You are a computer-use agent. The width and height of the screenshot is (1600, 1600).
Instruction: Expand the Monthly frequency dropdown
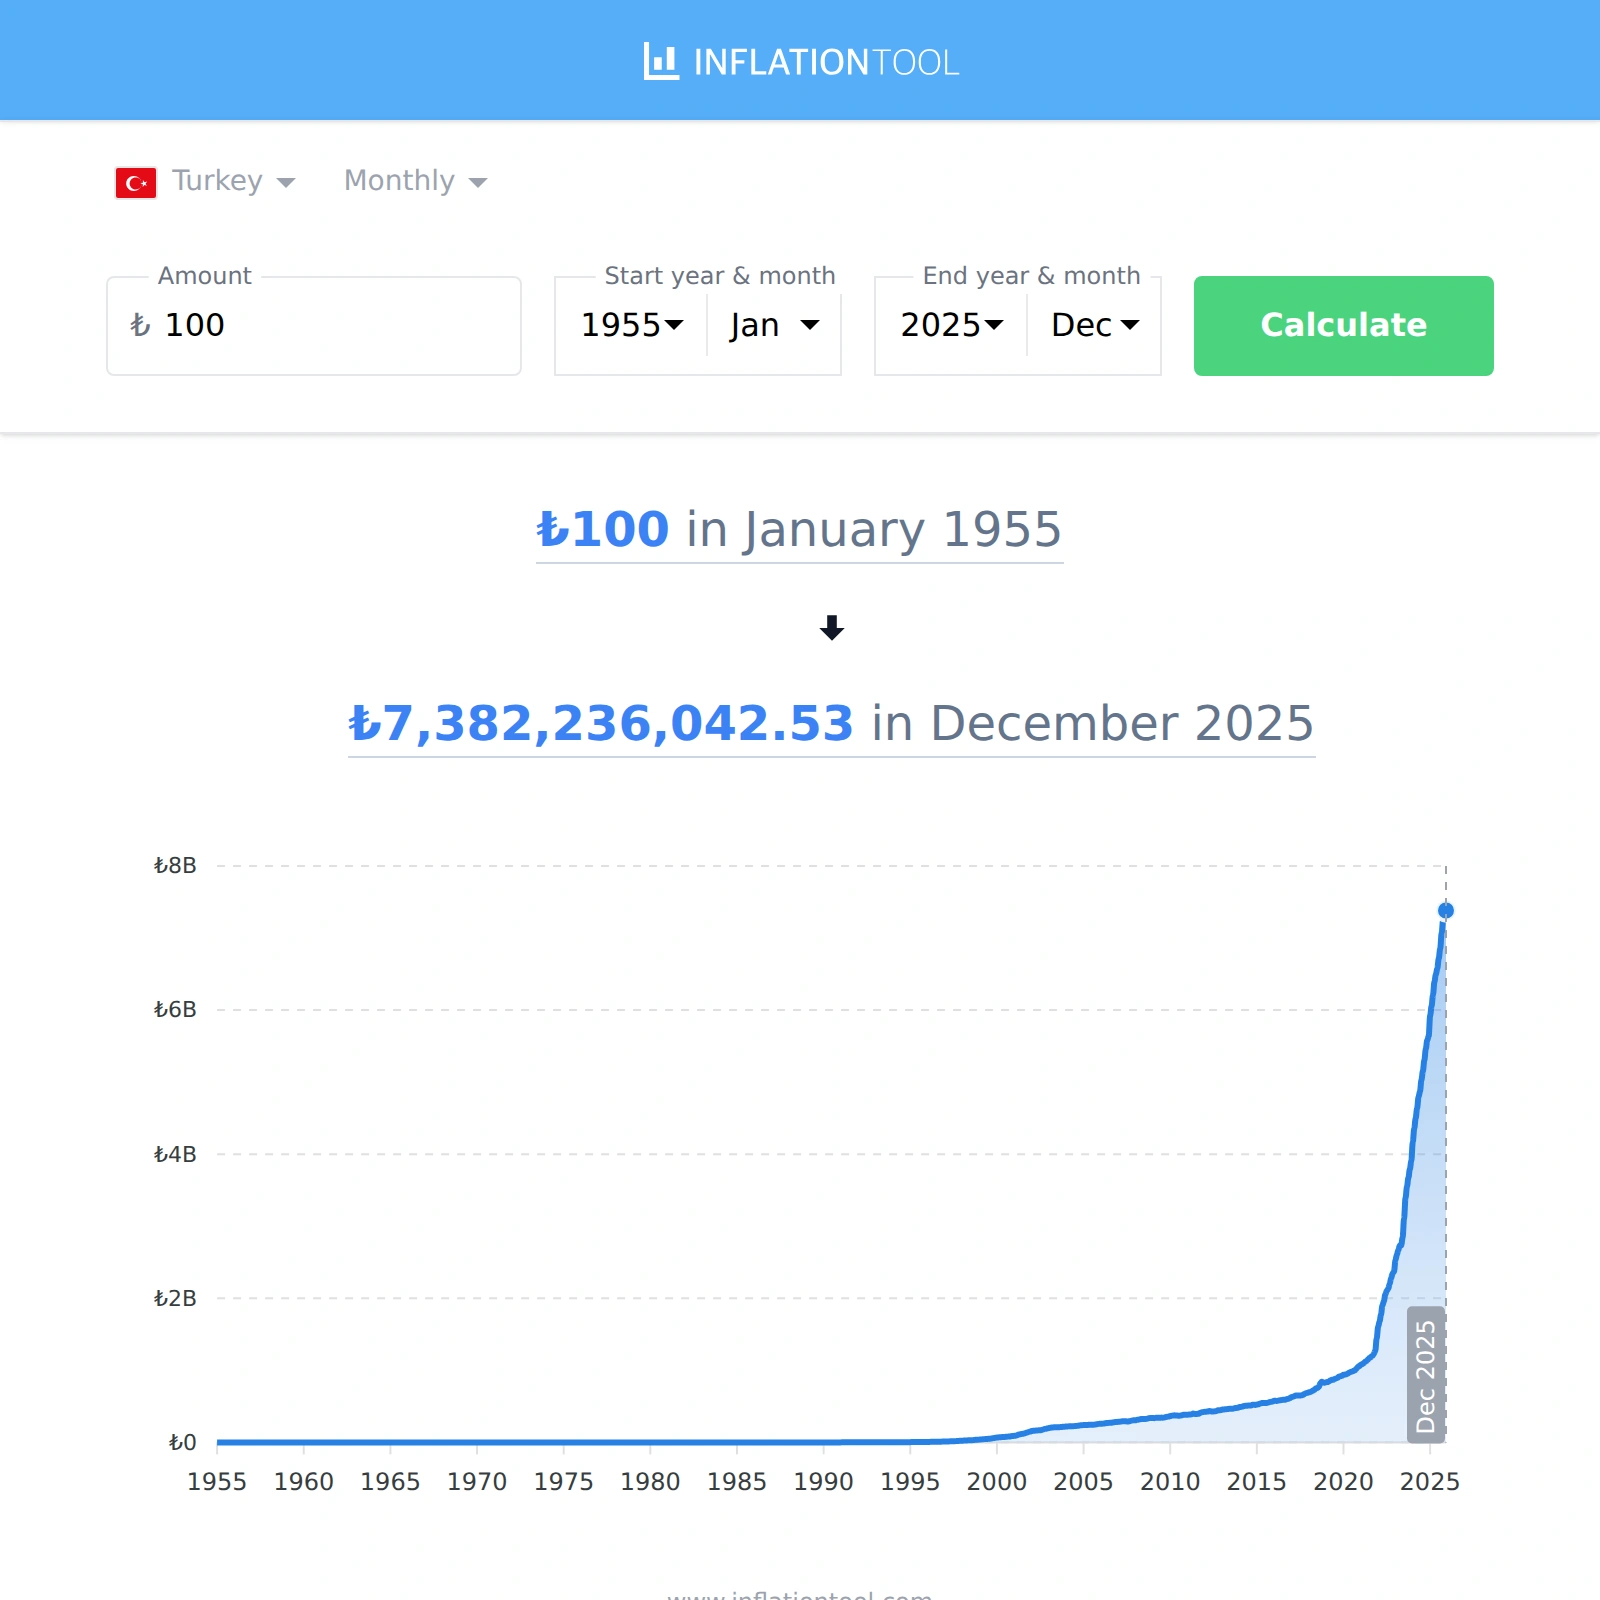pyautogui.click(x=415, y=181)
